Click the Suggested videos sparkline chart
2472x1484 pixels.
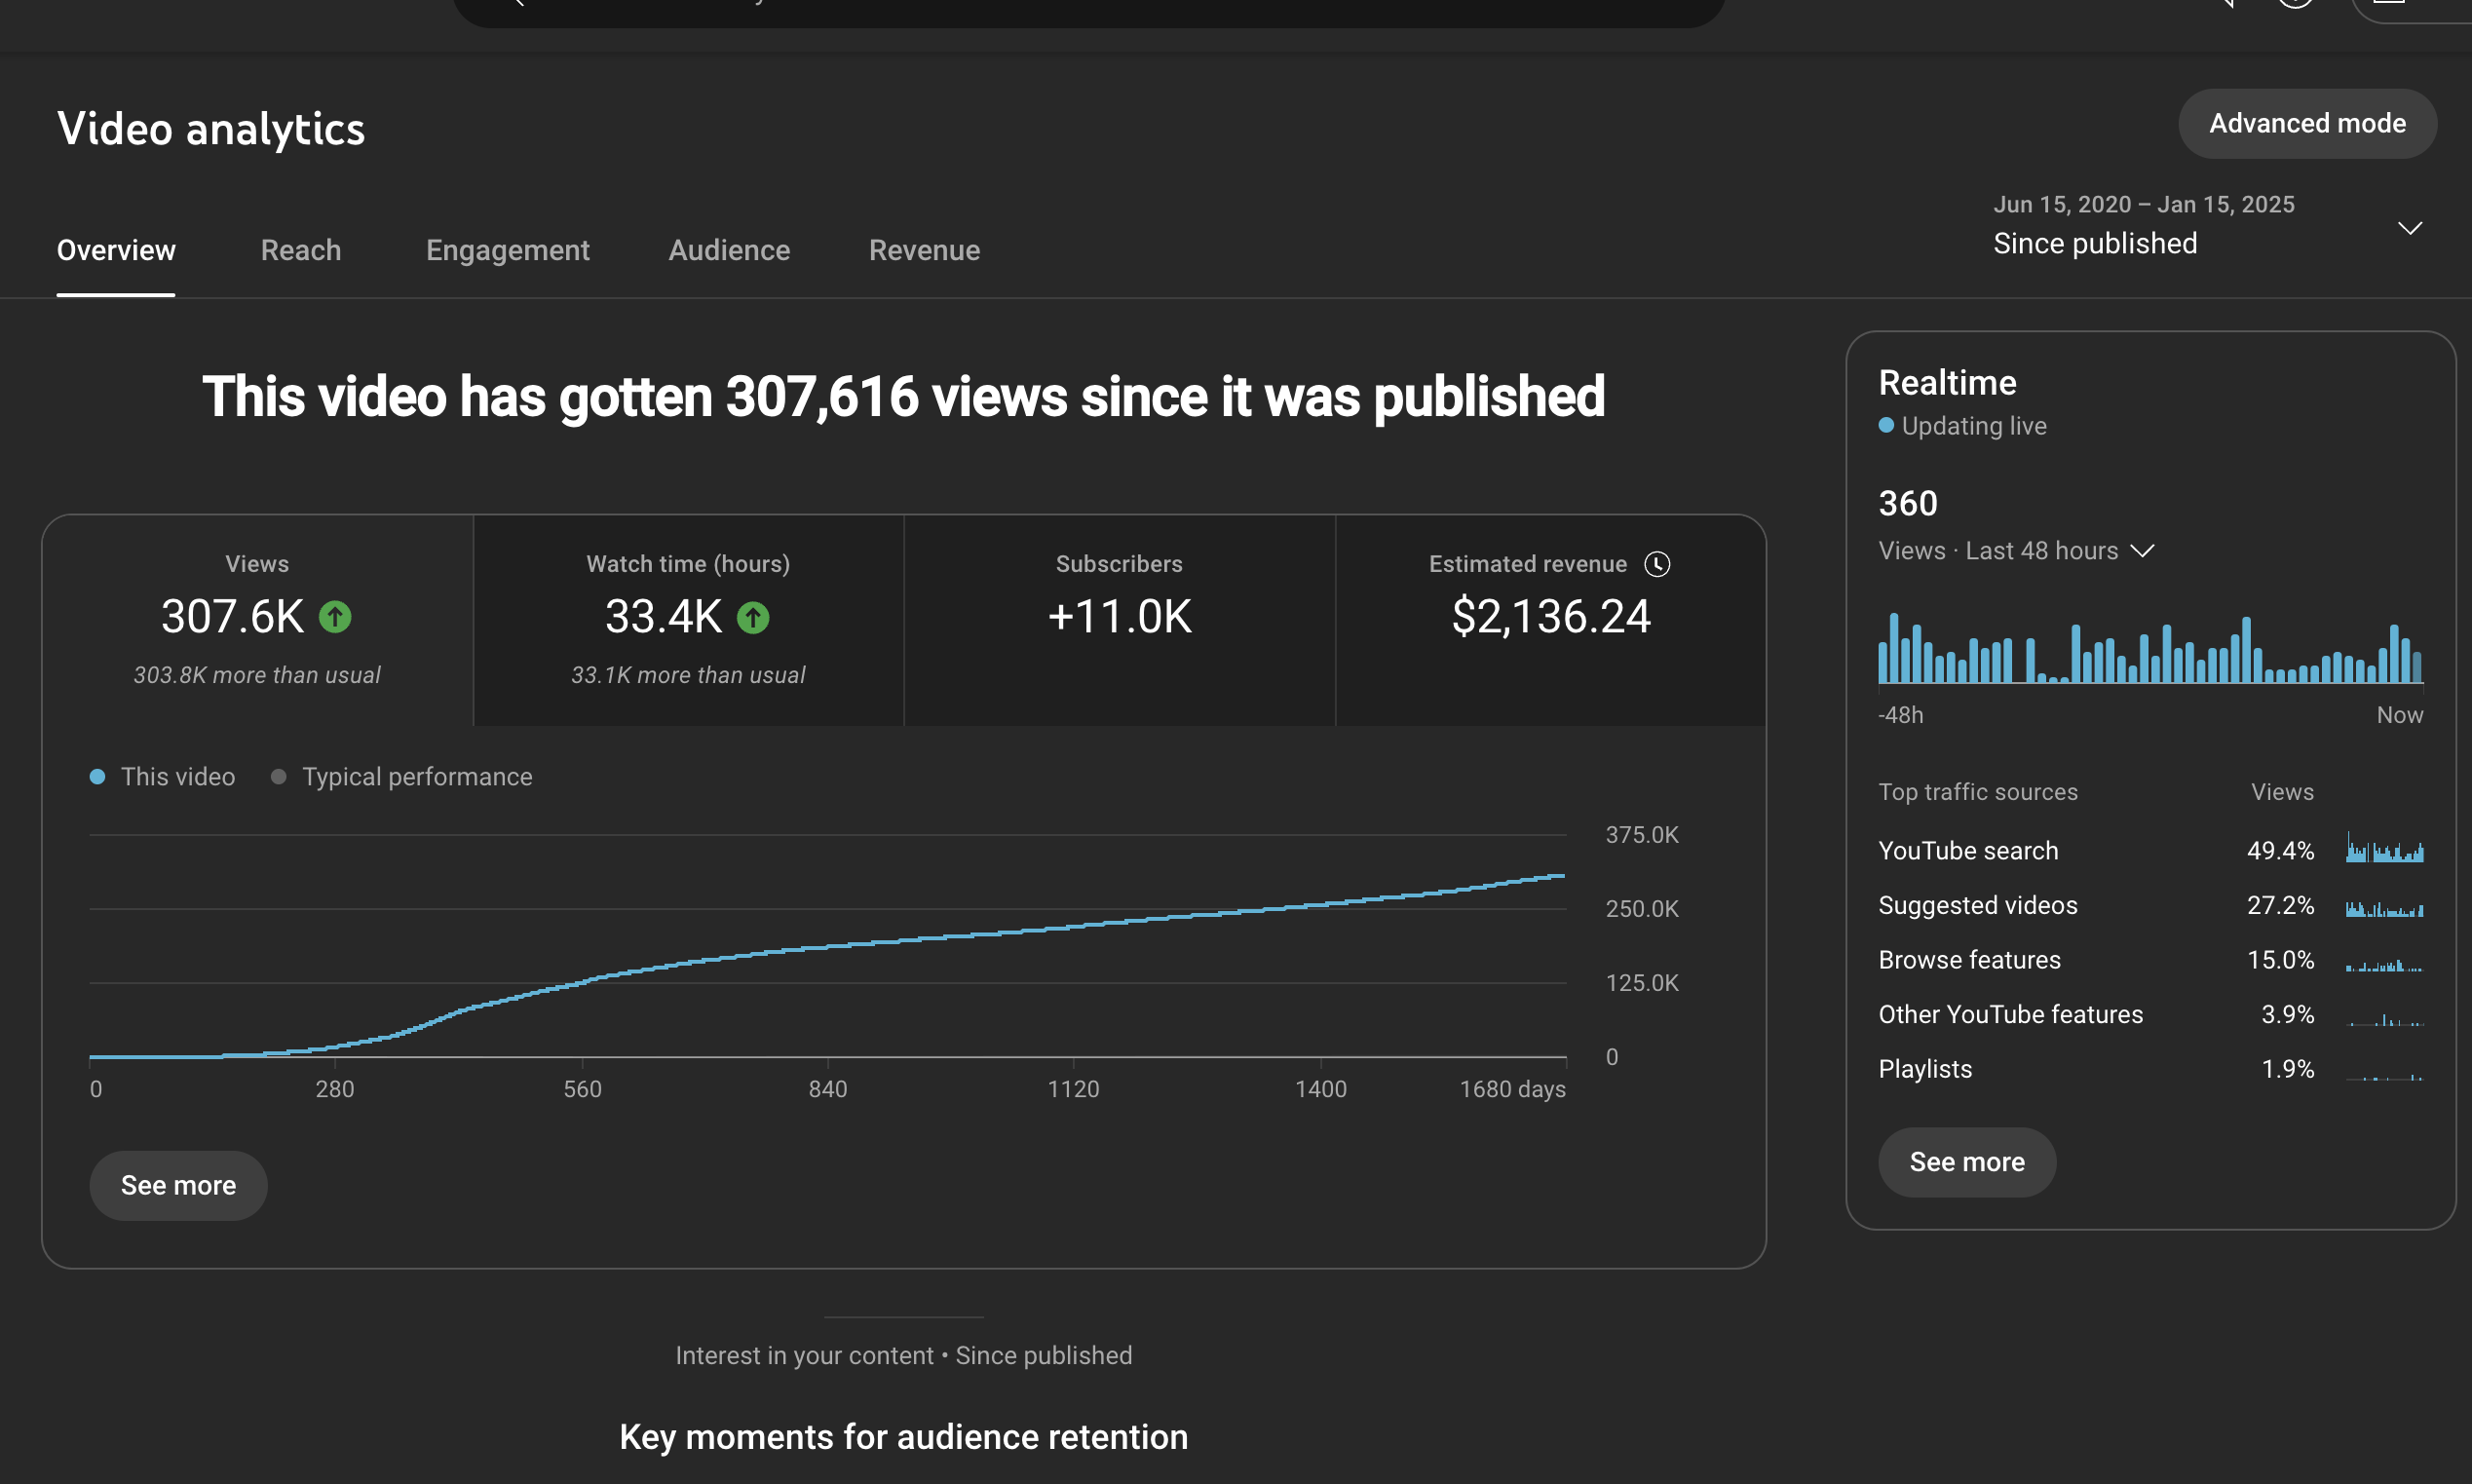click(x=2384, y=907)
